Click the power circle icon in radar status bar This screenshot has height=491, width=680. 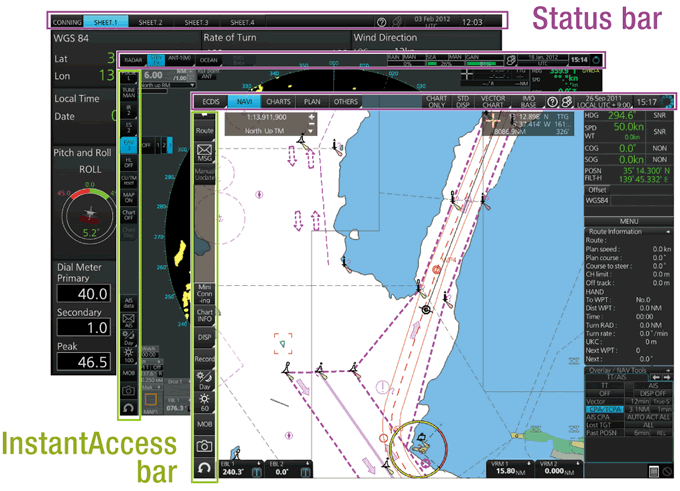[x=596, y=60]
